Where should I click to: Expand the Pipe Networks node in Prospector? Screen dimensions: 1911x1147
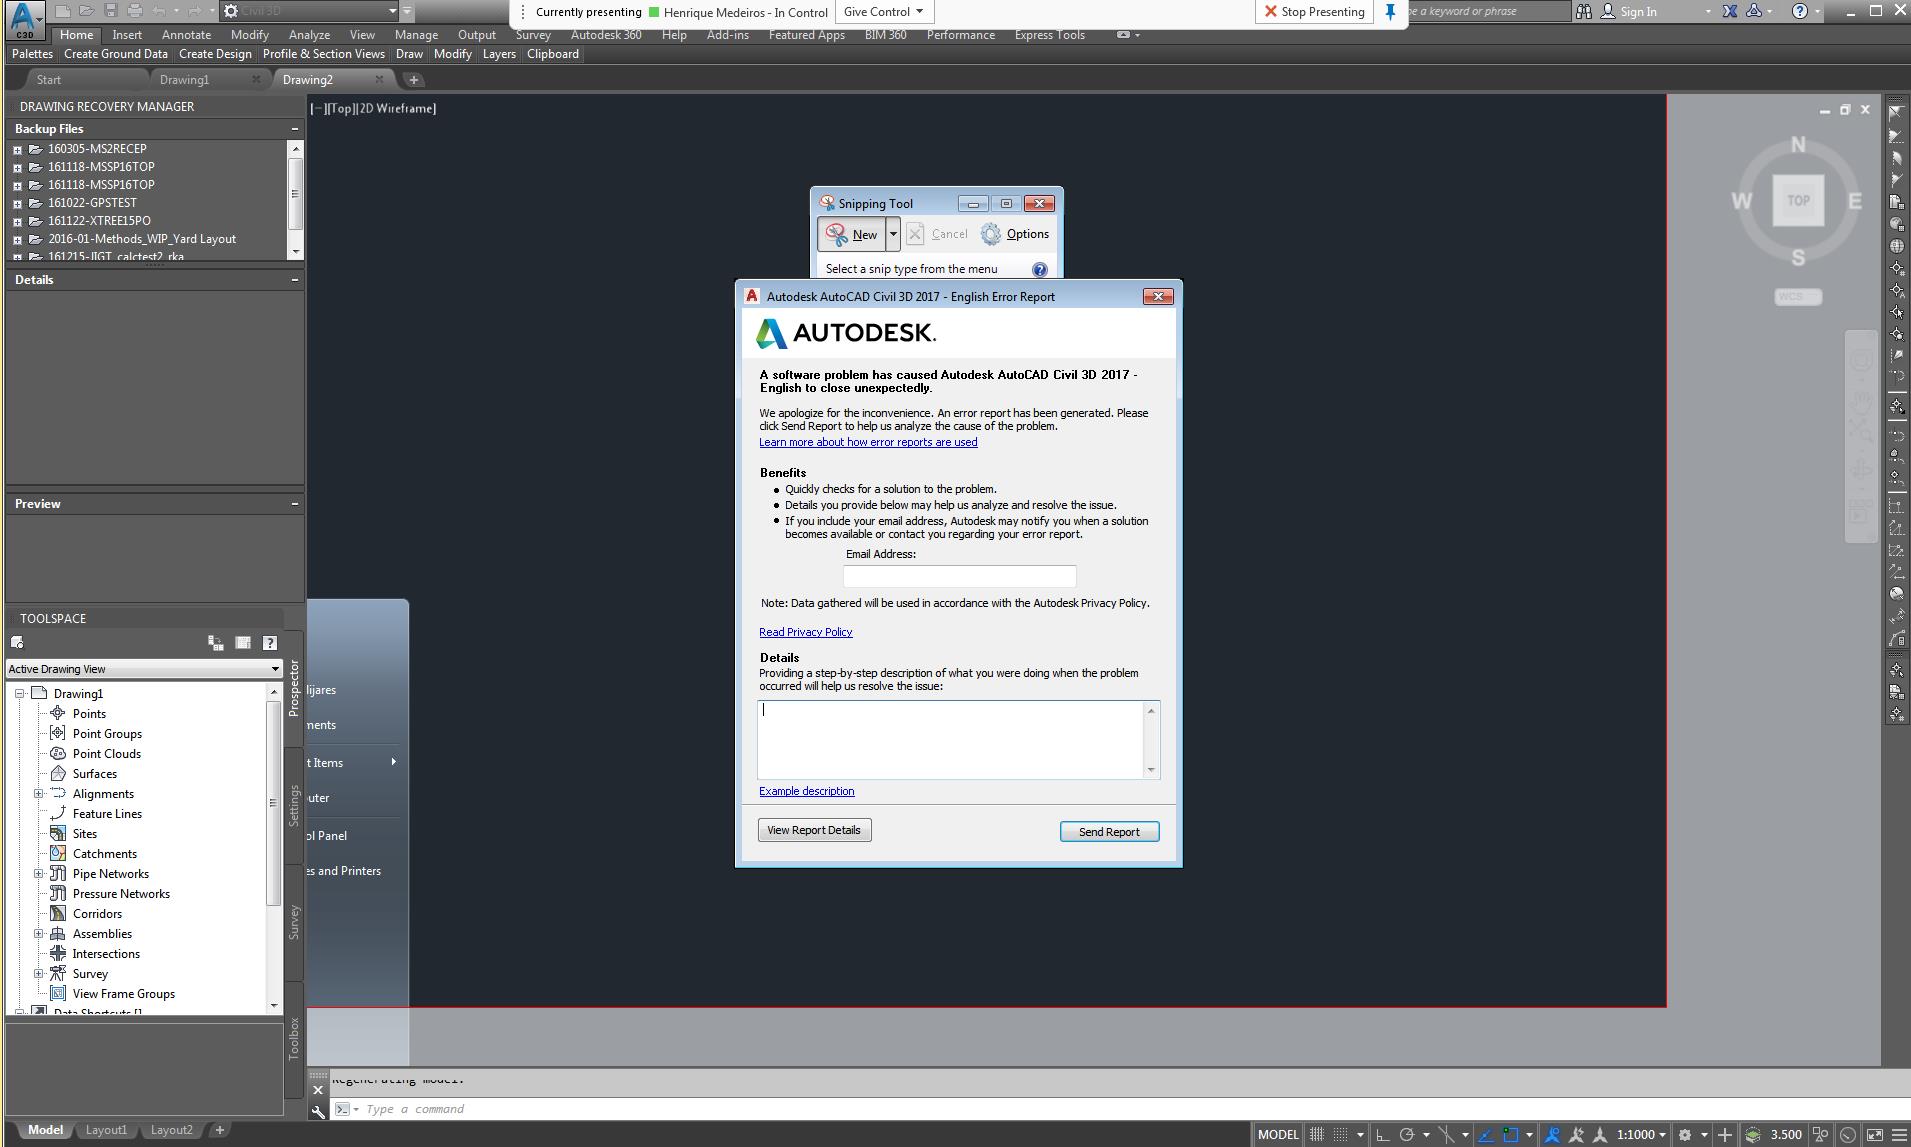point(39,873)
